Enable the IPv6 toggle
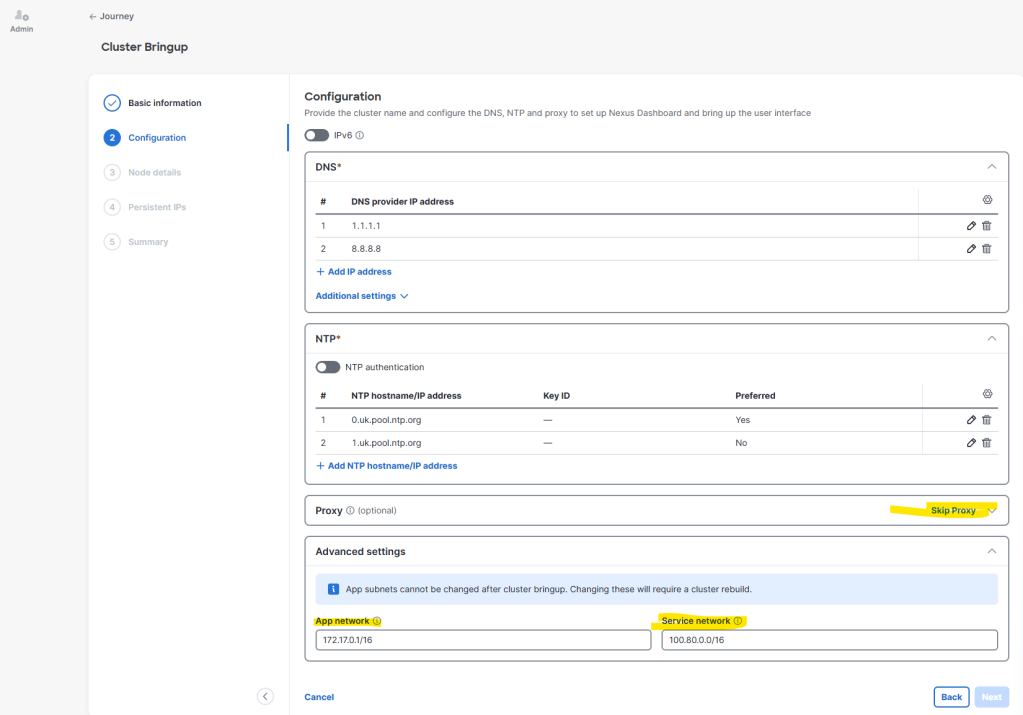 pos(316,135)
